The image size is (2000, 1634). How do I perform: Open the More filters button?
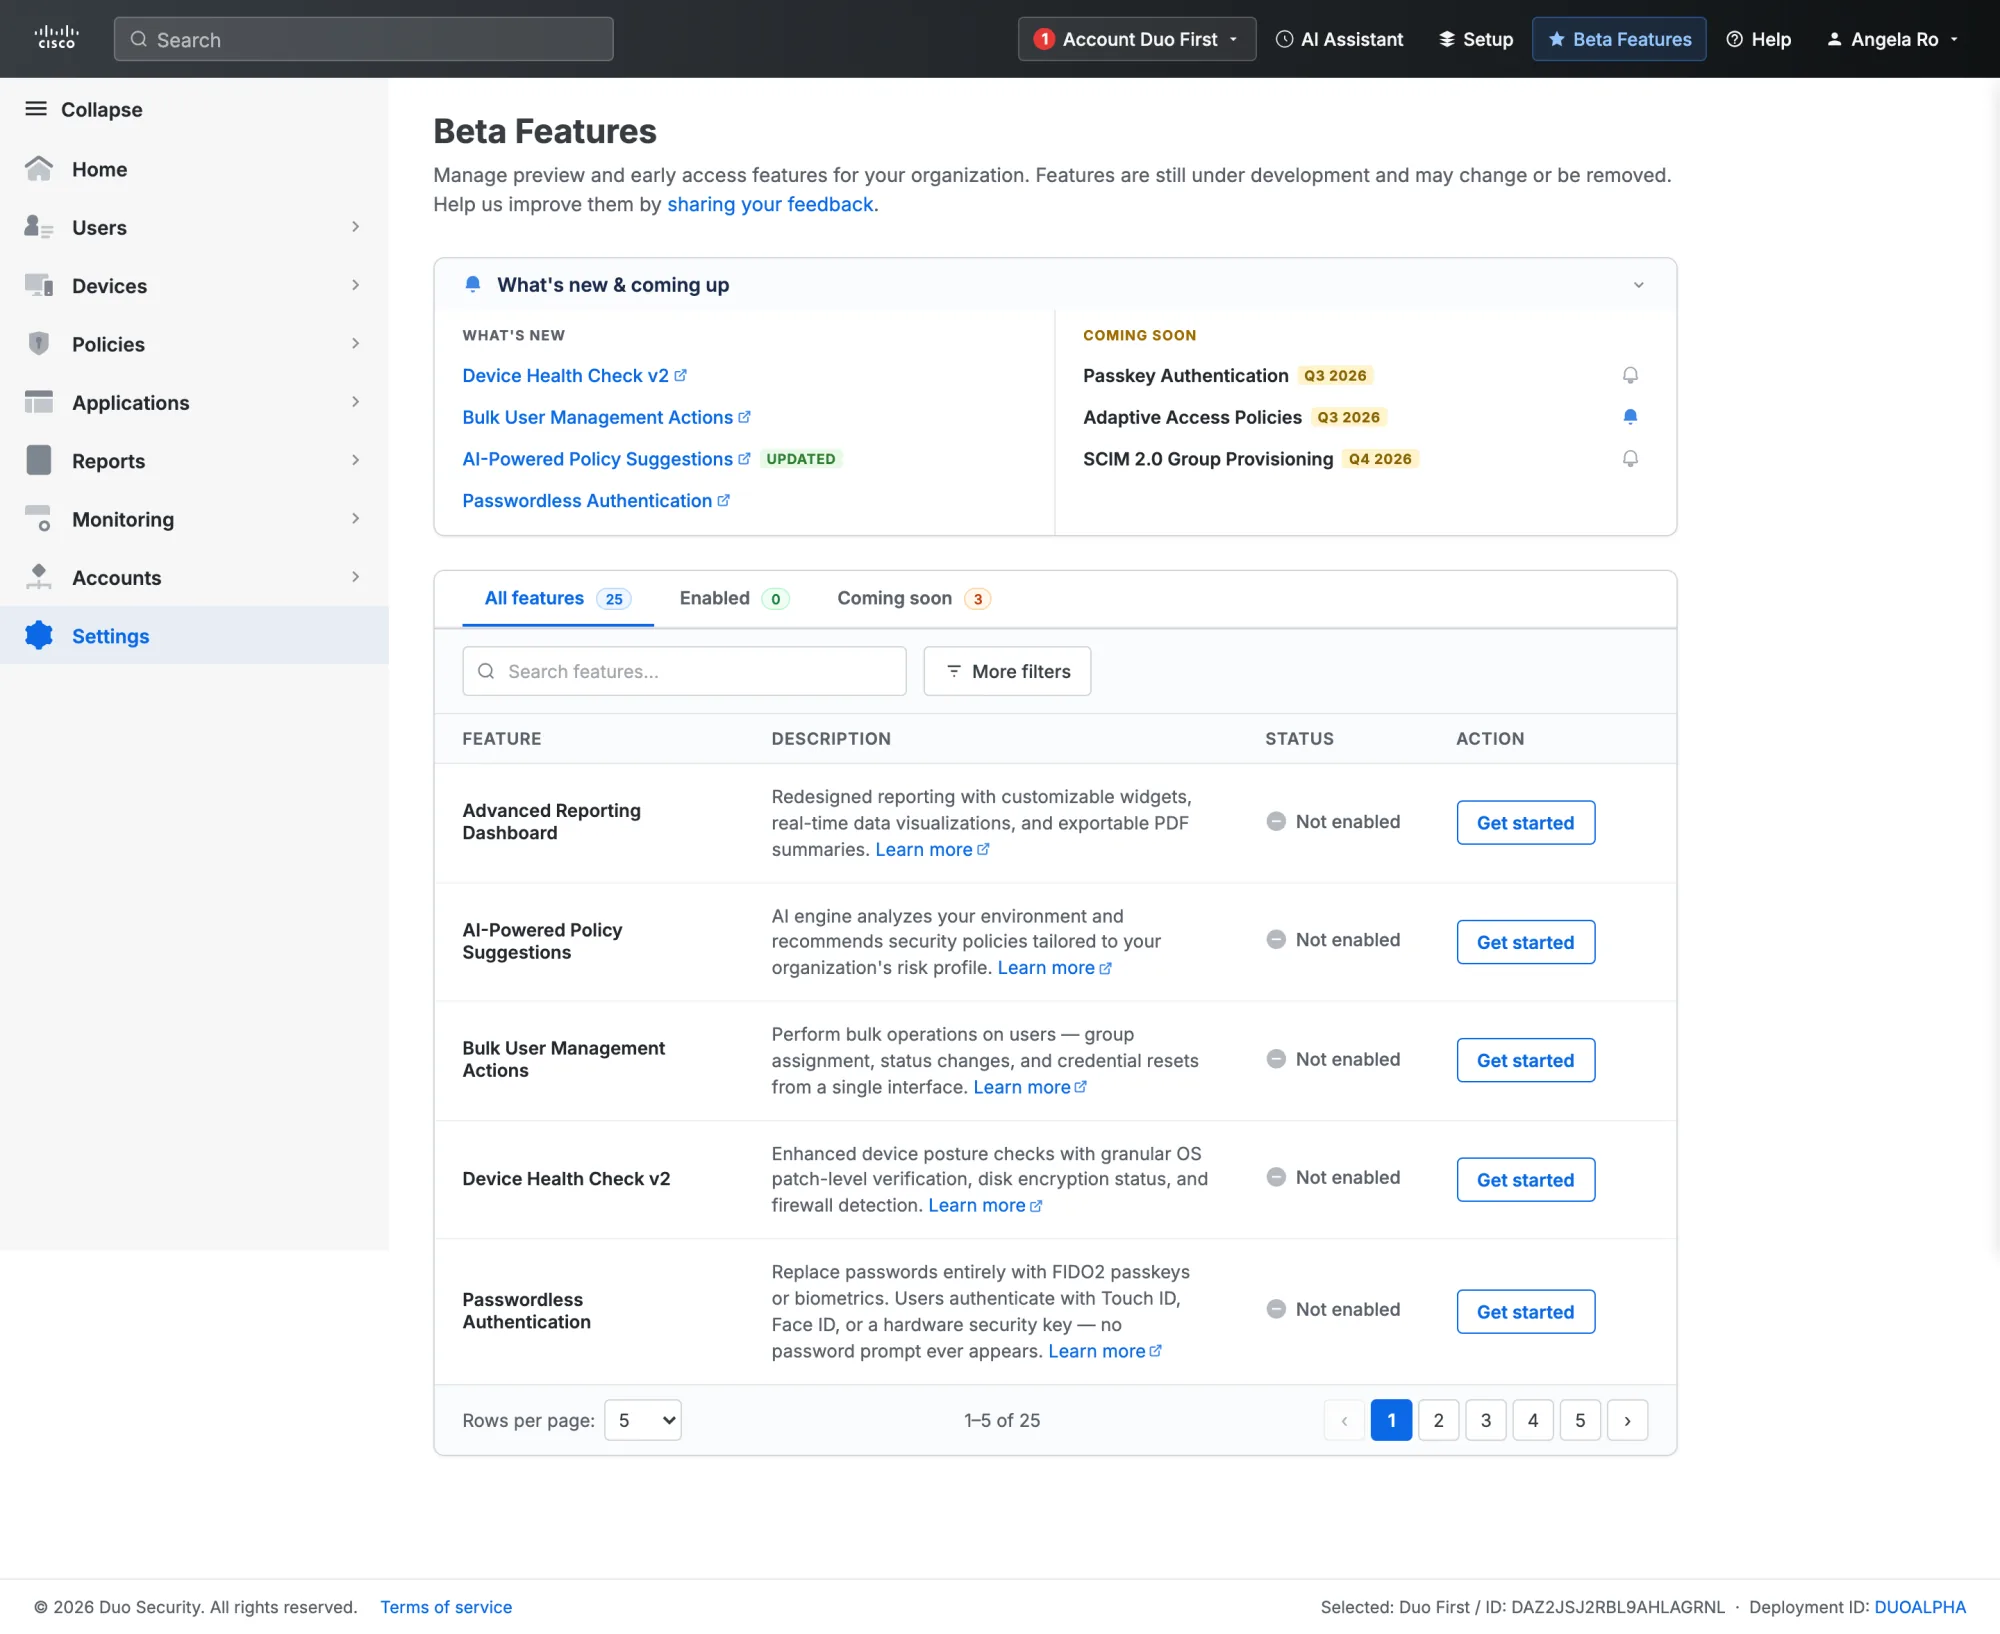point(1007,671)
